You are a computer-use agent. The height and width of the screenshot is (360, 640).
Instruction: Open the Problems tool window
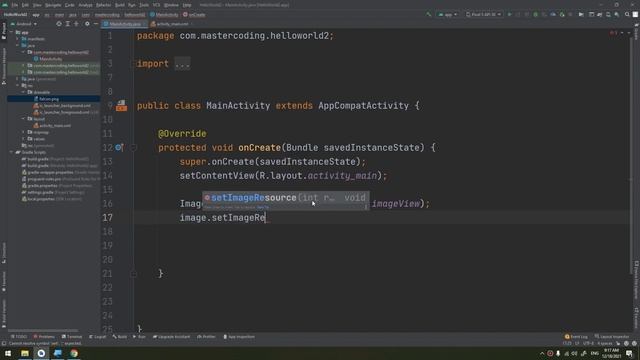44,337
